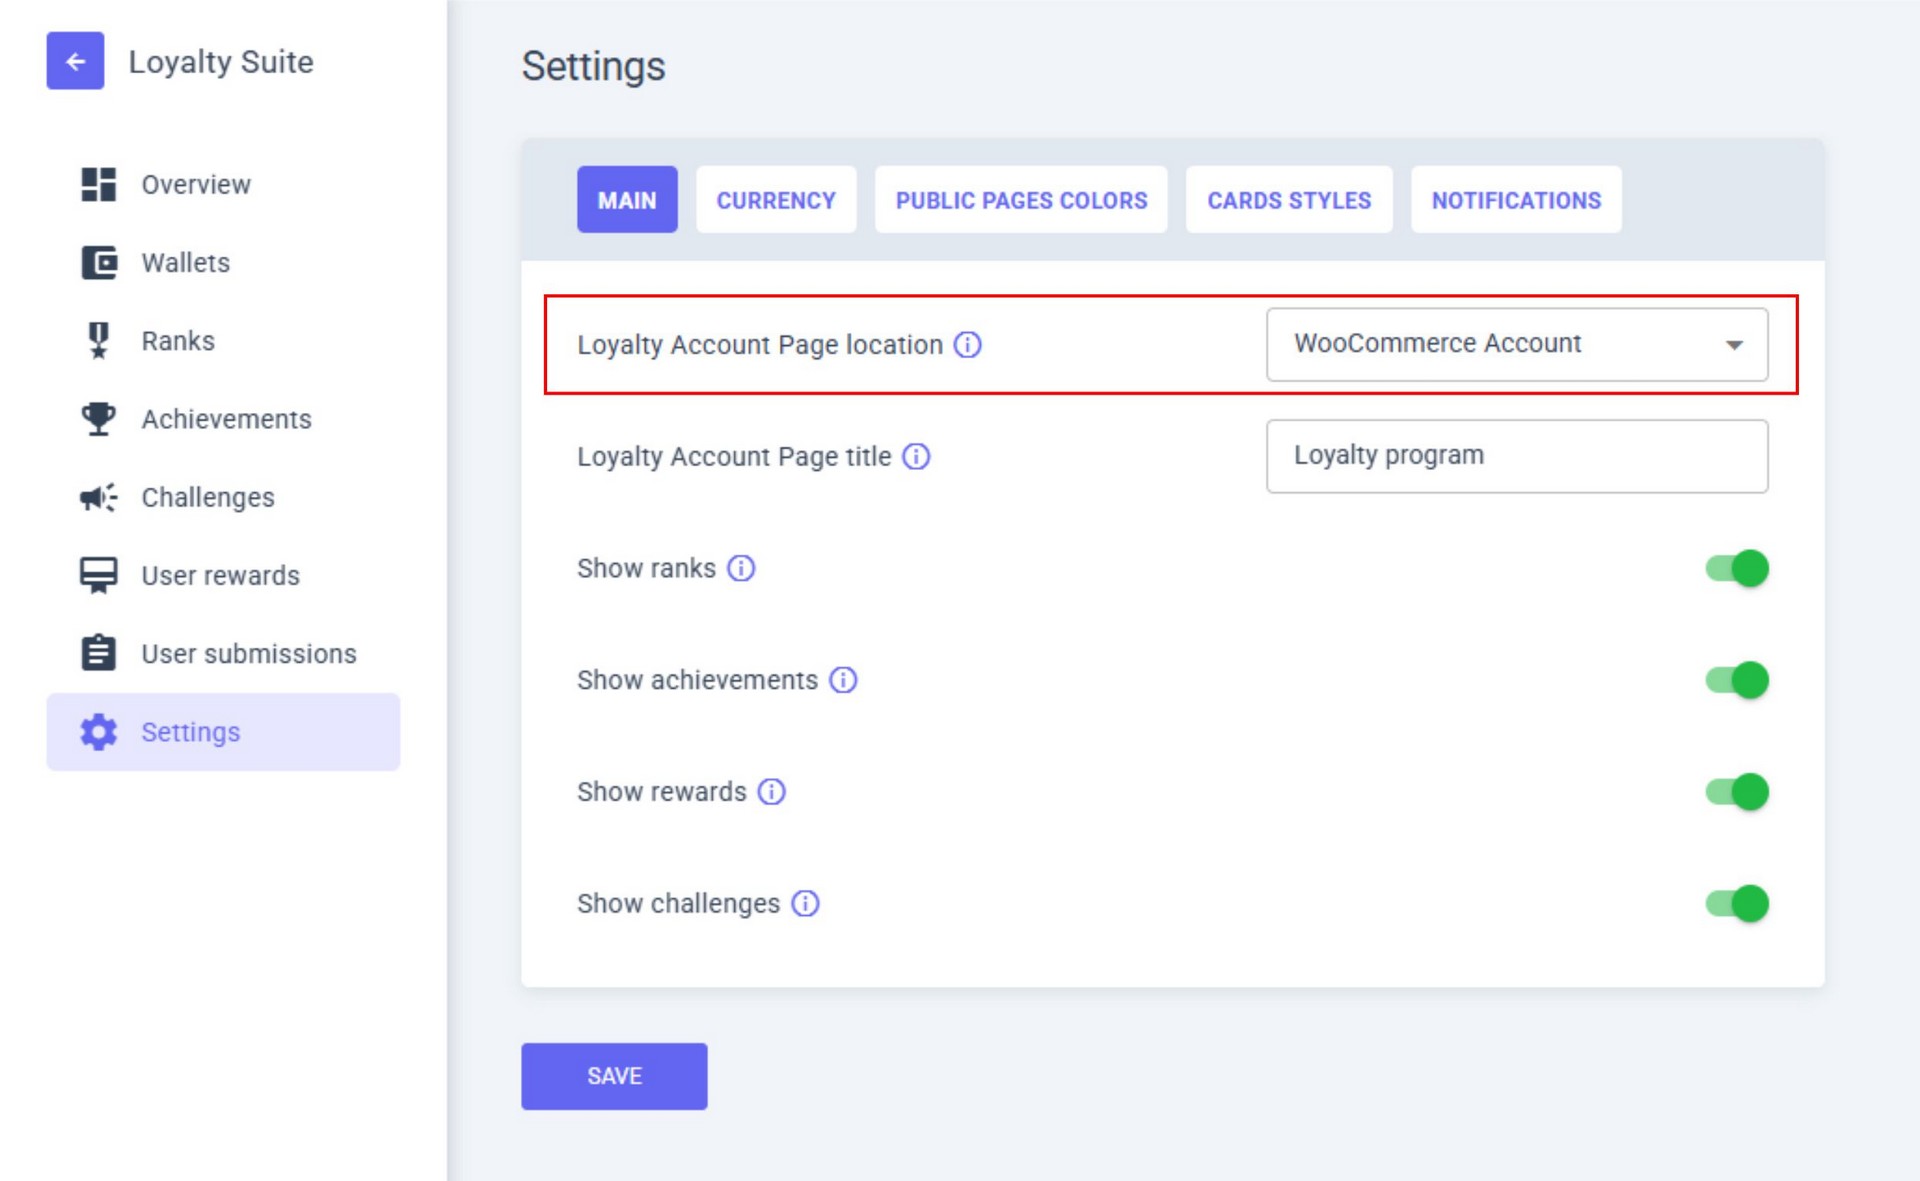Image resolution: width=1920 pixels, height=1181 pixels.
Task: Disable the Show ranks toggle
Action: (1737, 568)
